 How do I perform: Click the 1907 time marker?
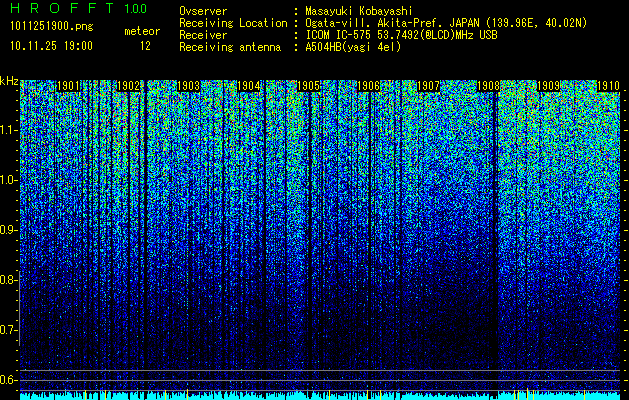428,86
